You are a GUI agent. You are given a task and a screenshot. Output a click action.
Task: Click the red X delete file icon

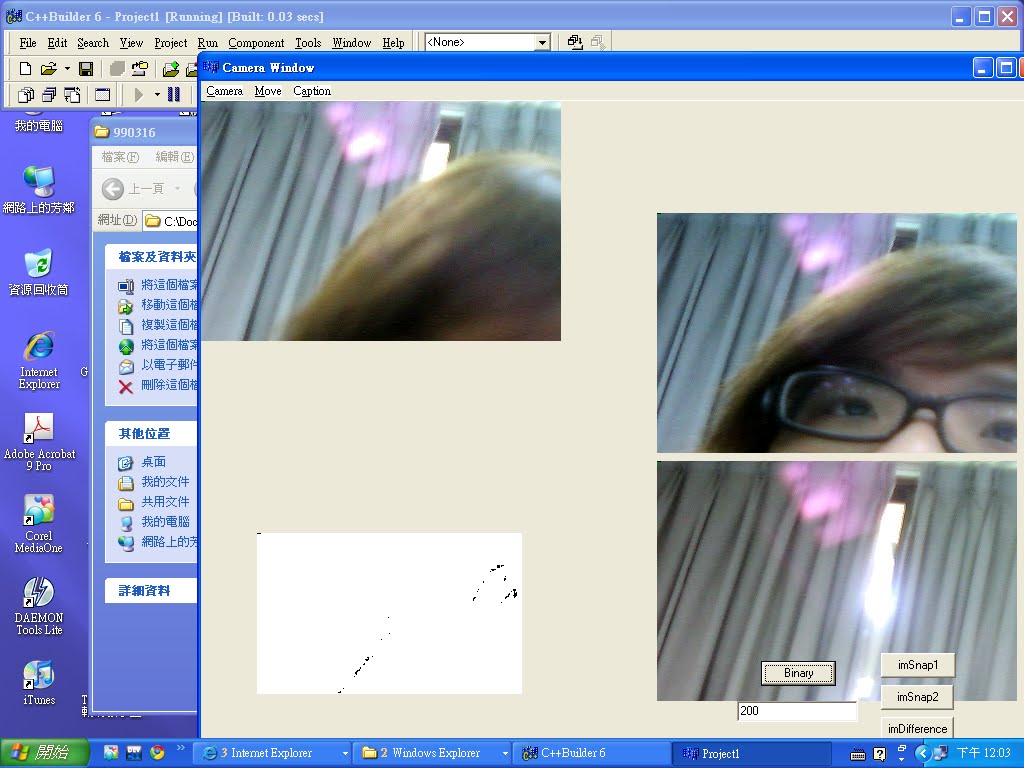126,387
